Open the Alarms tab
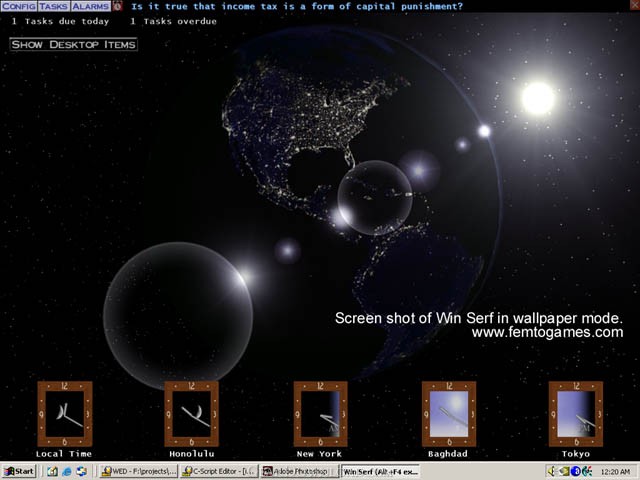This screenshot has width=640, height=480. [90, 6]
